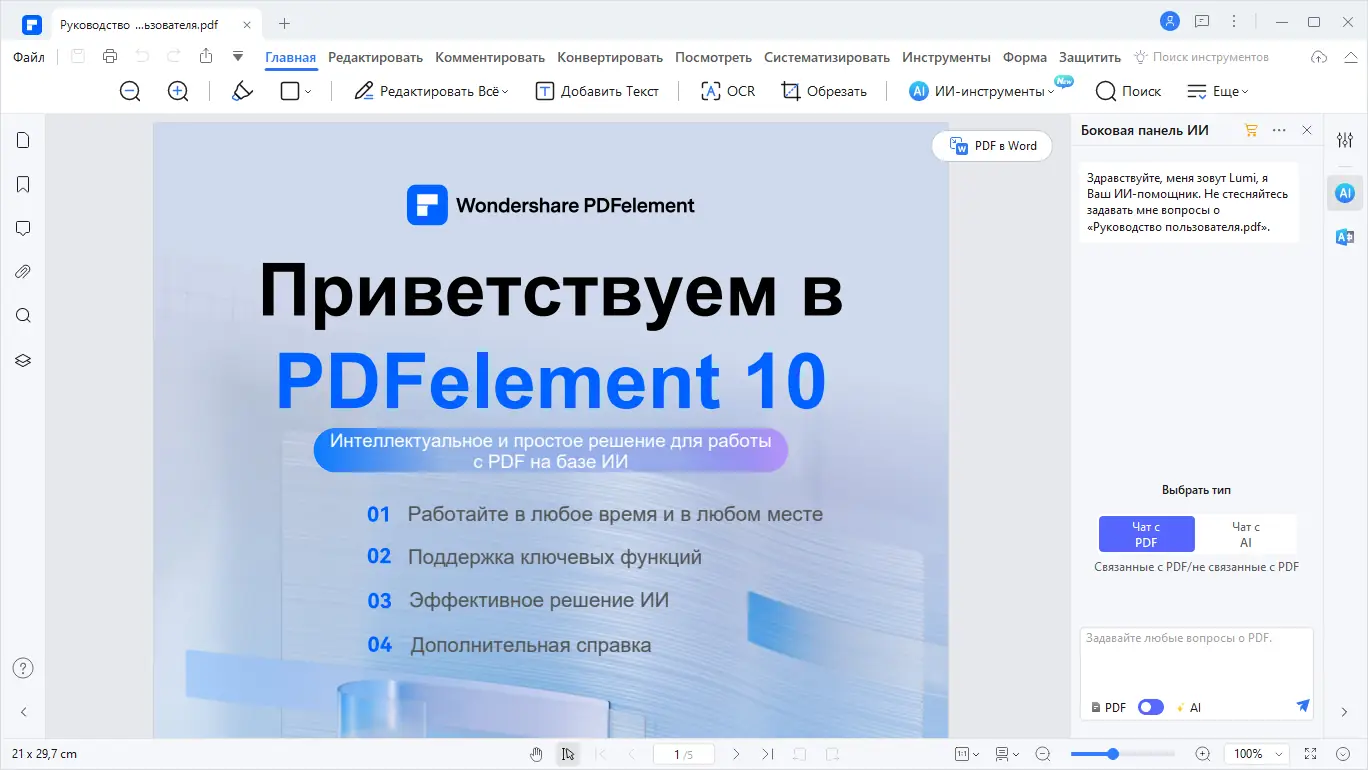Select the text selection cursor tool
The width and height of the screenshot is (1368, 770).
[568, 753]
